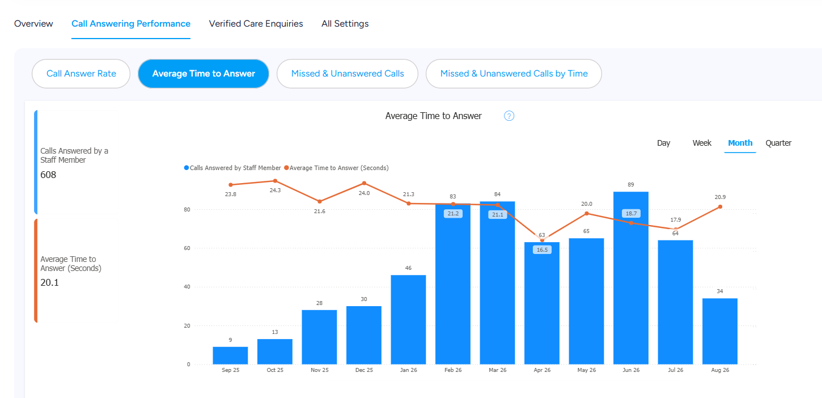Click the Average Time to Answer button
822x398 pixels.
pyautogui.click(x=203, y=73)
